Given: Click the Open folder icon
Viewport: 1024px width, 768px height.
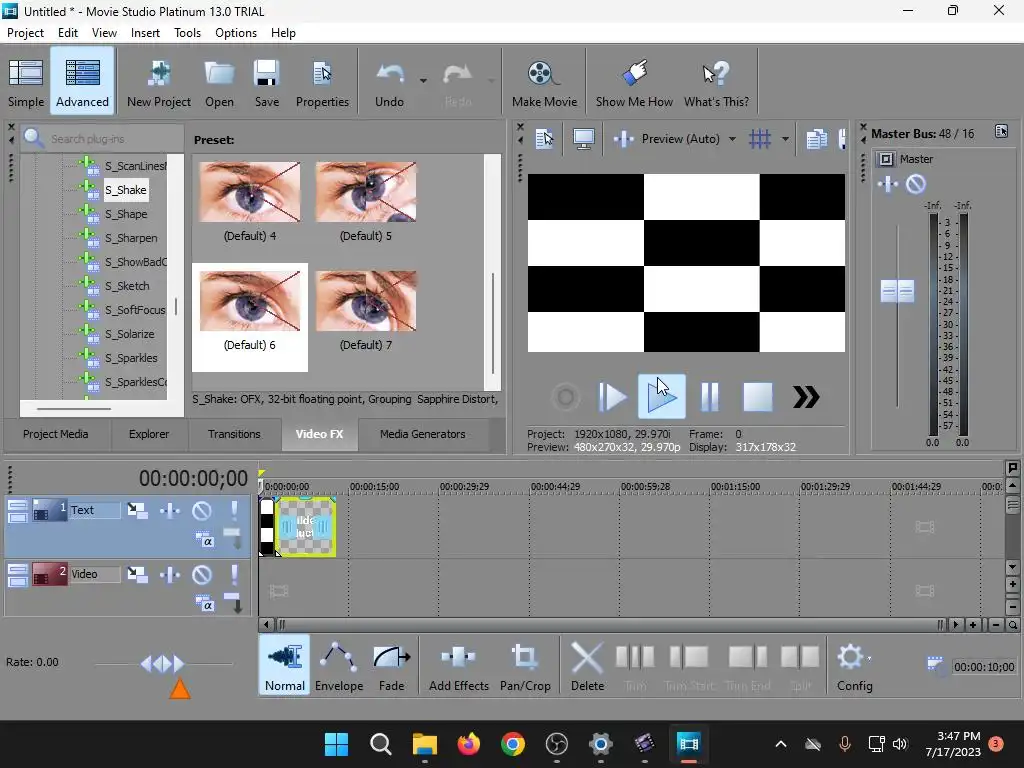Looking at the screenshot, I should (x=219, y=82).
